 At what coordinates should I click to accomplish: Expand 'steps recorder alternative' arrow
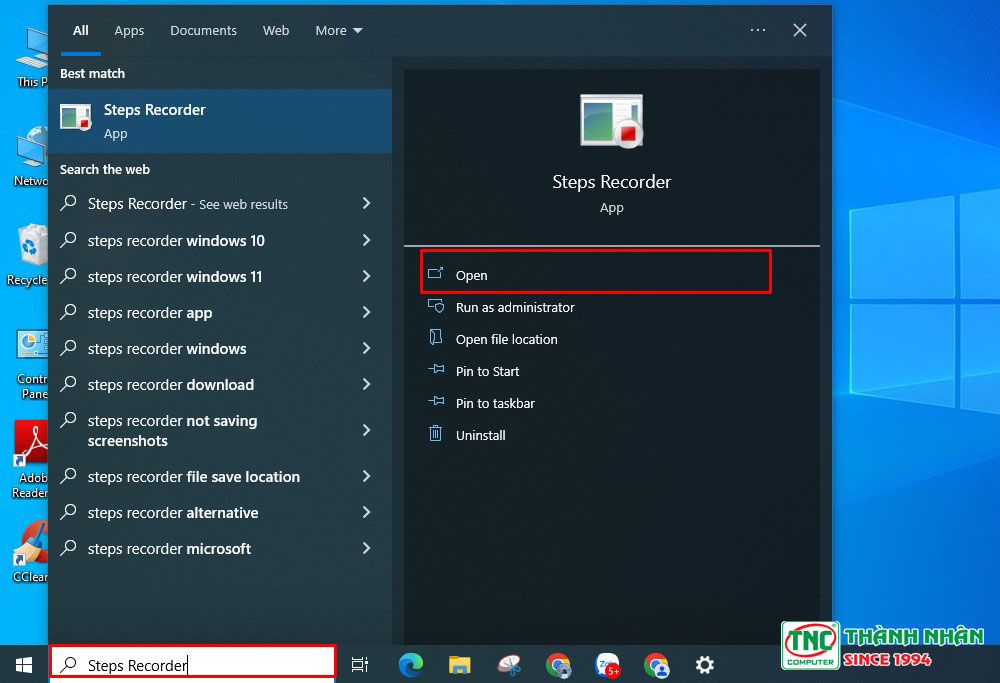click(x=367, y=512)
